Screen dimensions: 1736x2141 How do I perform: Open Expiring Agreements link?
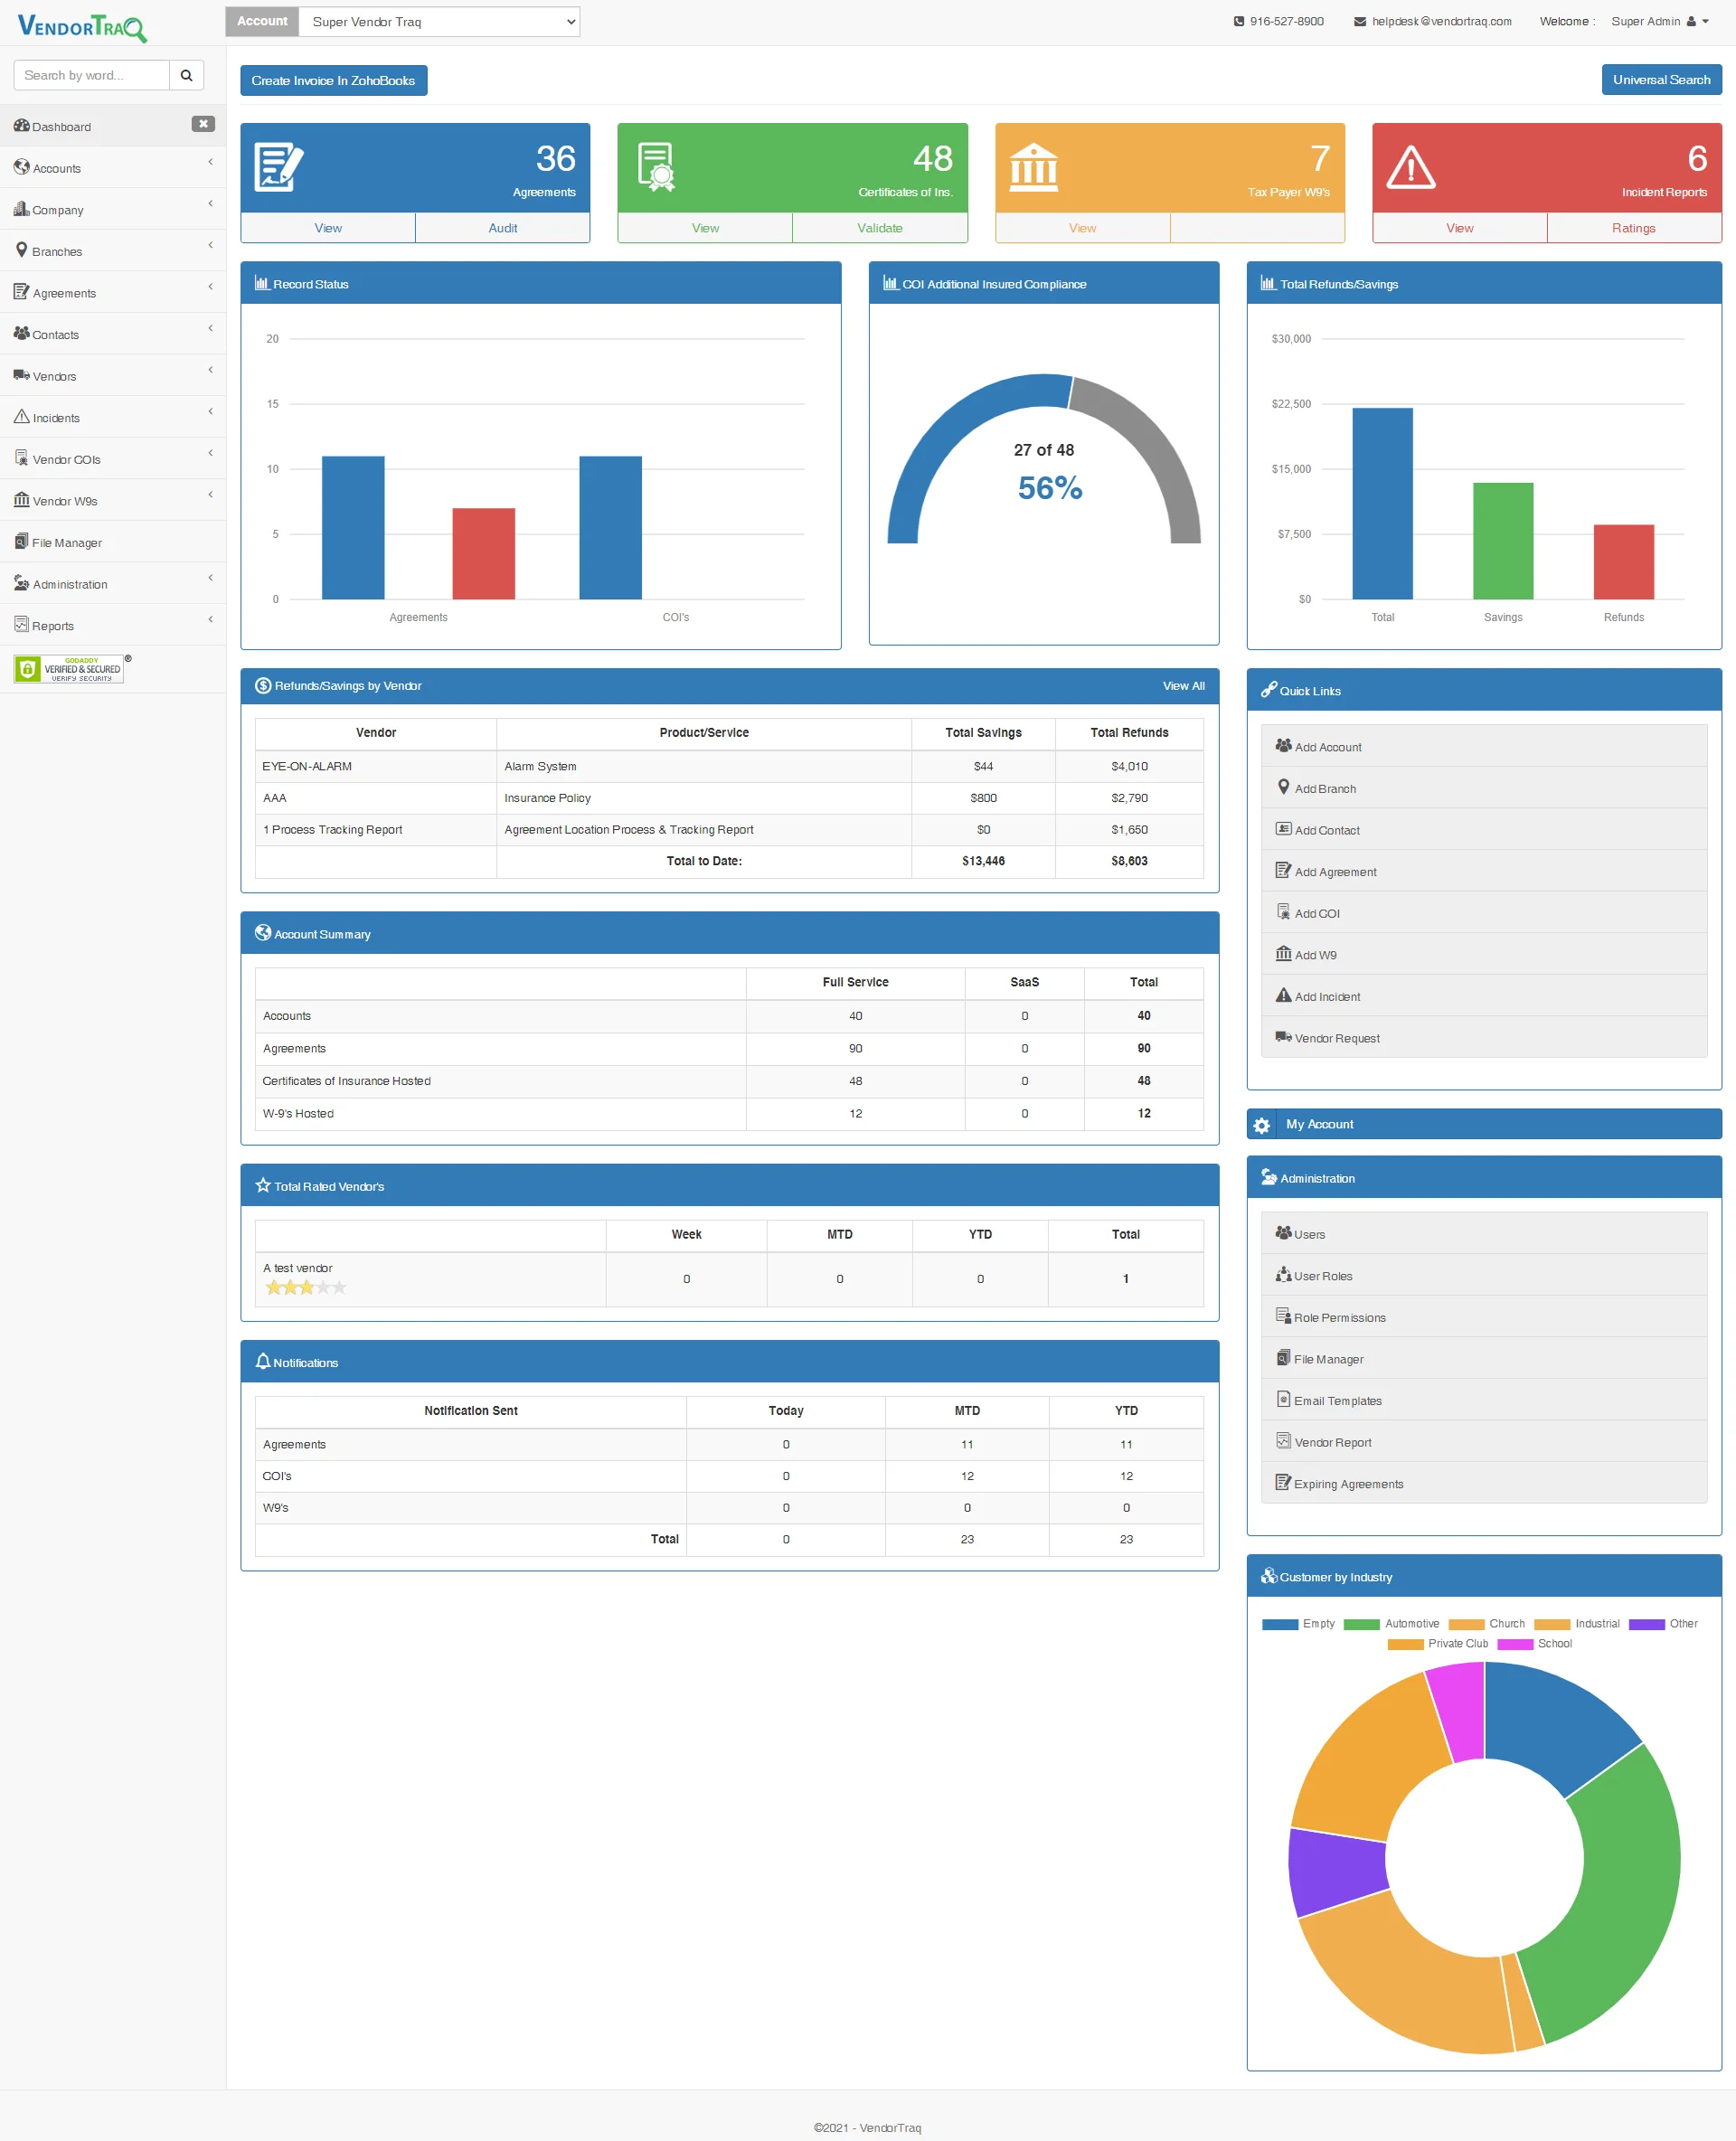click(1483, 1483)
